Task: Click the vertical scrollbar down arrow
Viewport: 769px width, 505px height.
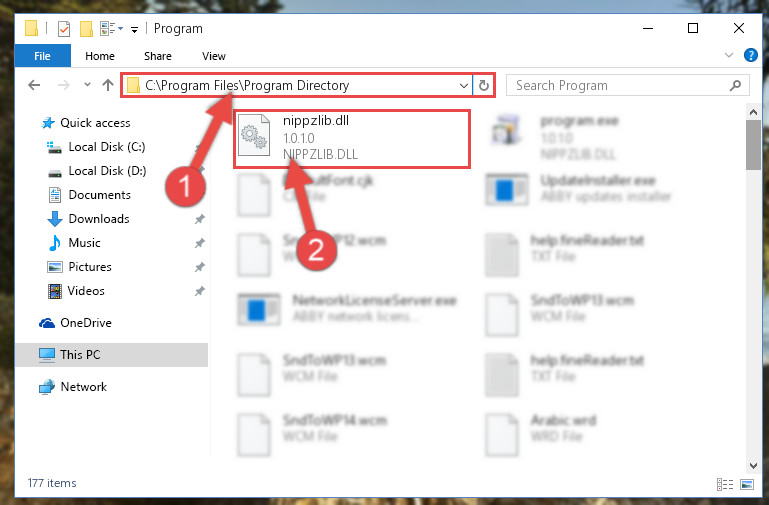Action: click(x=753, y=465)
